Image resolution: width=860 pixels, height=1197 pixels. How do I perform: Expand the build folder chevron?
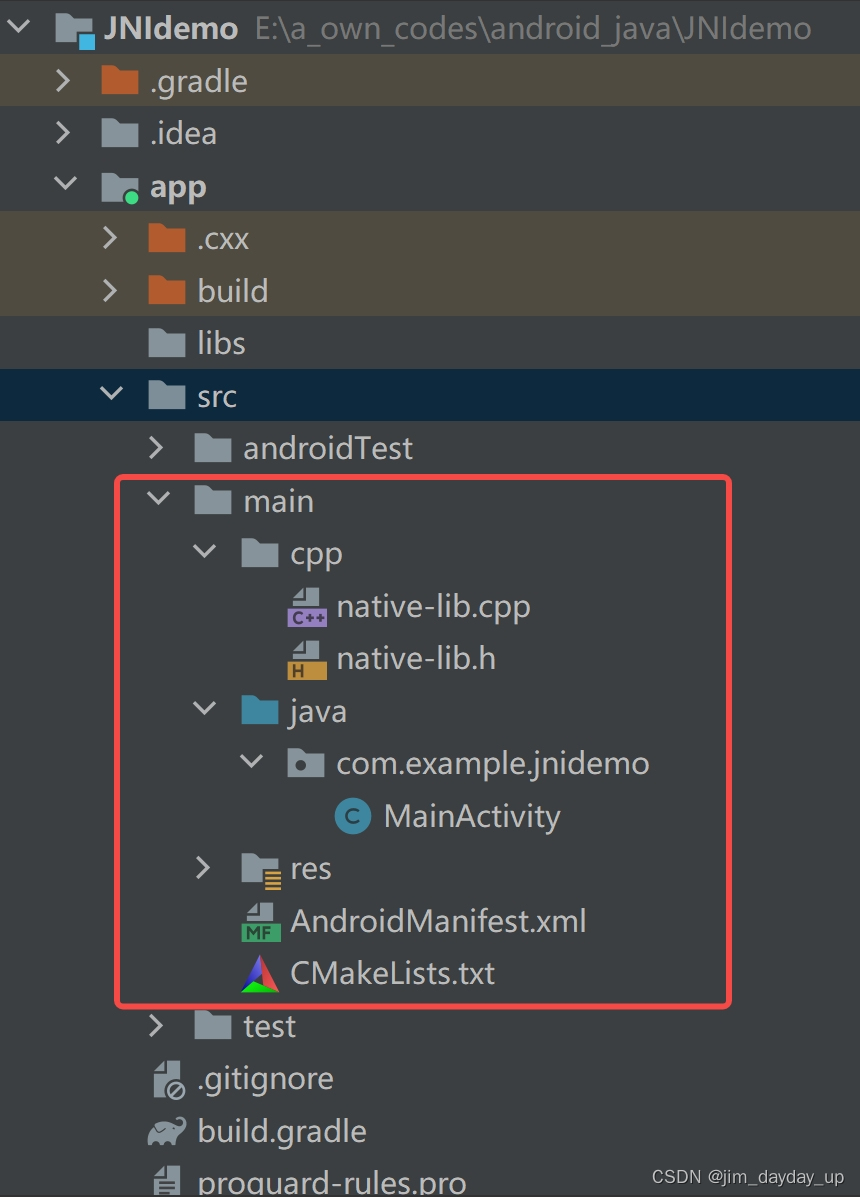point(110,291)
